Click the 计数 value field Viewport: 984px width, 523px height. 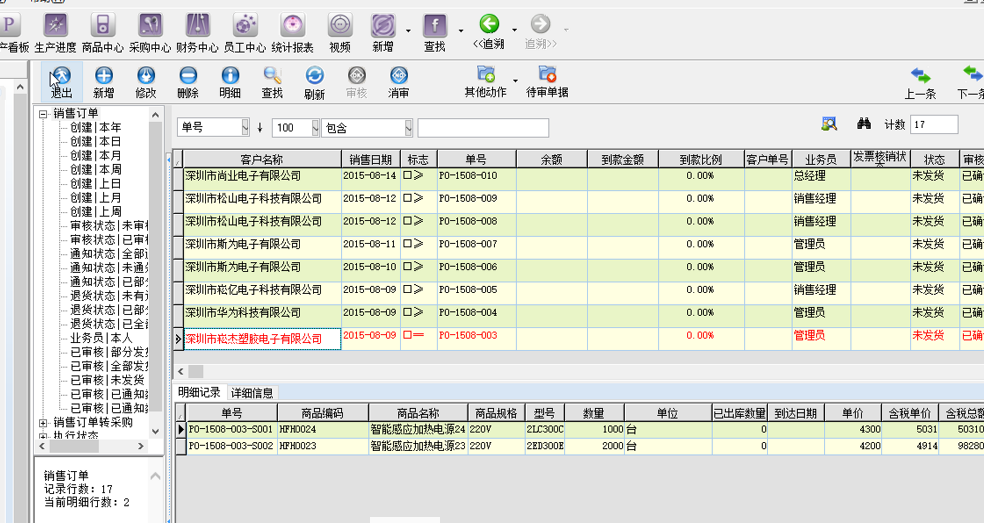(934, 124)
